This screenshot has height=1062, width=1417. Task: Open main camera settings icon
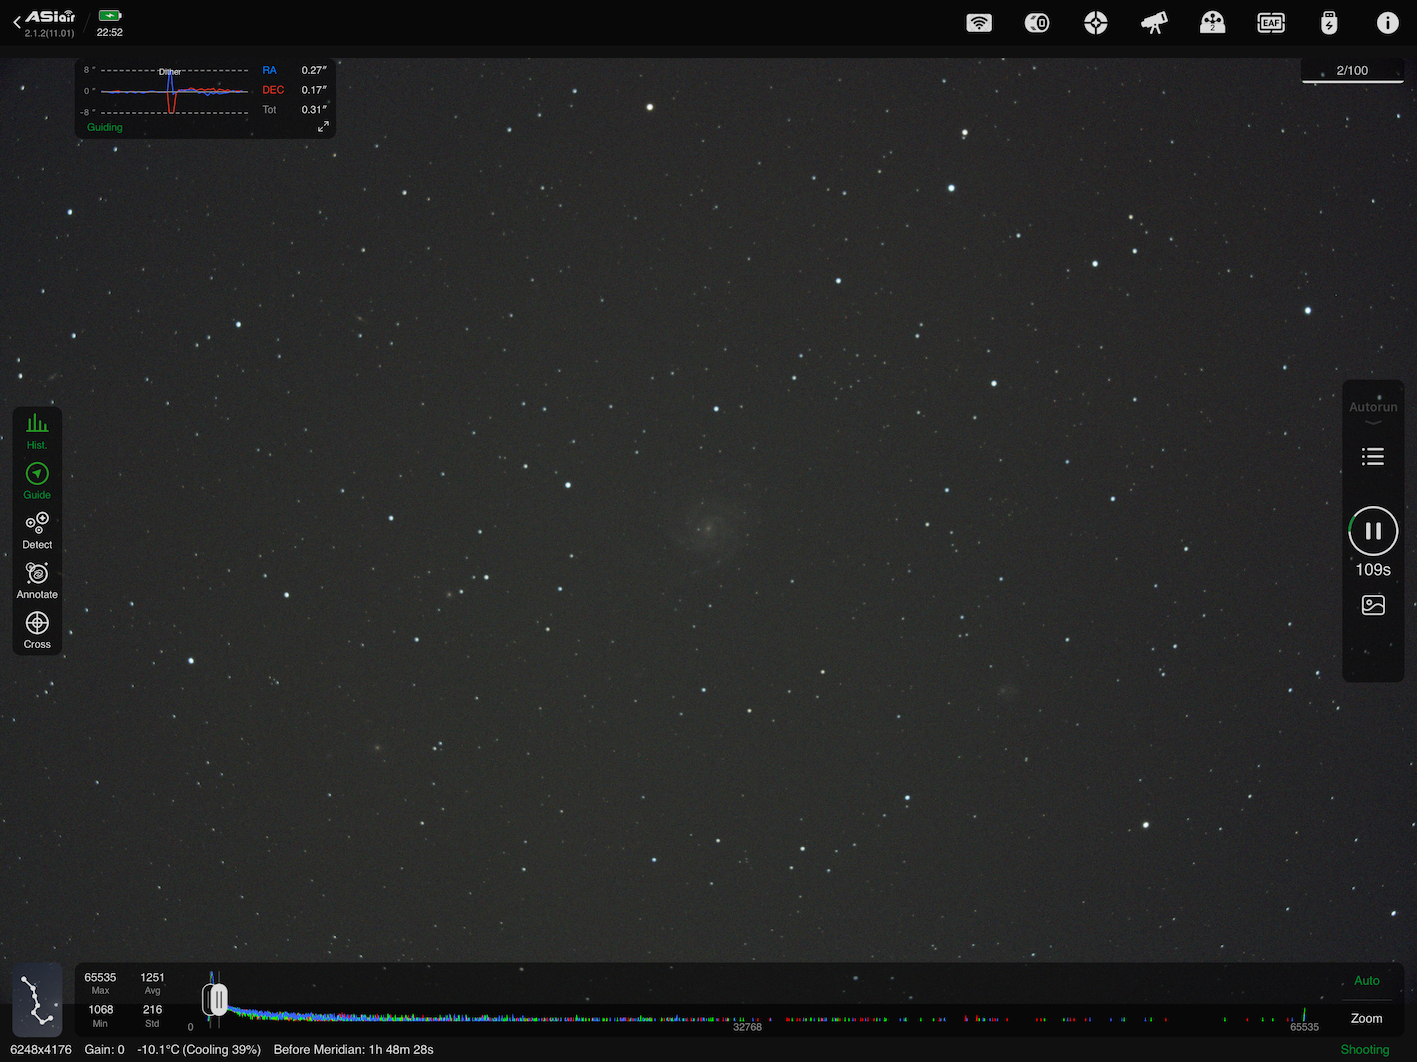coord(1037,23)
